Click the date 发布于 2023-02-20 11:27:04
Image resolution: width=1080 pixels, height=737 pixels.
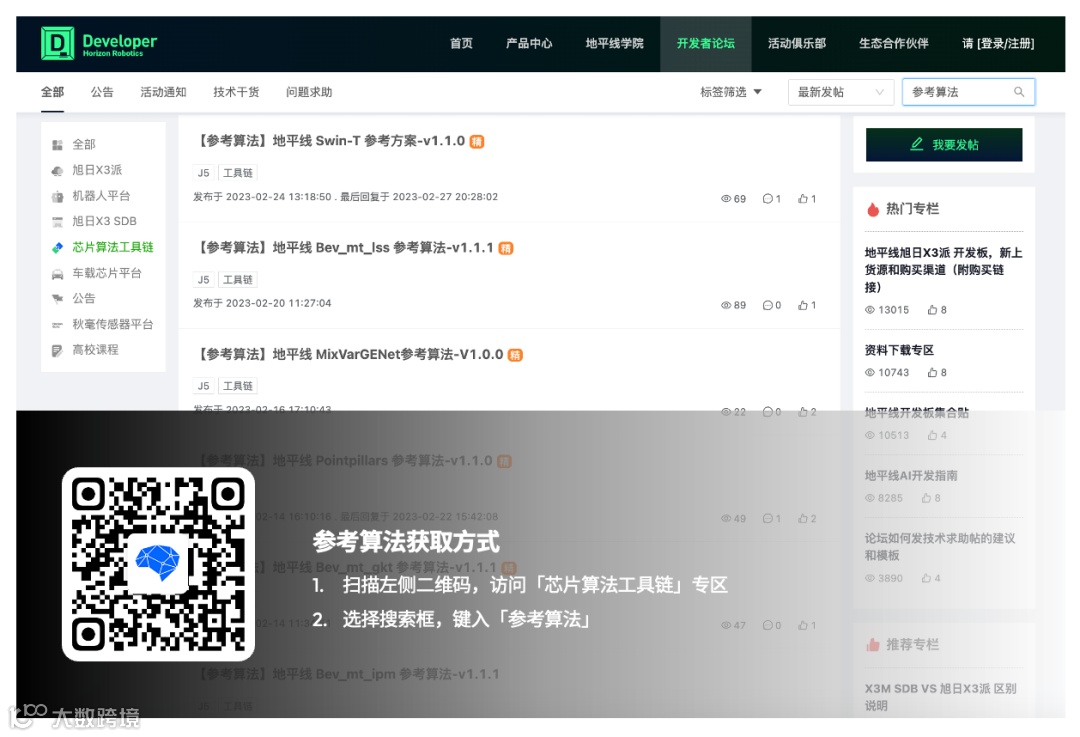coord(262,303)
